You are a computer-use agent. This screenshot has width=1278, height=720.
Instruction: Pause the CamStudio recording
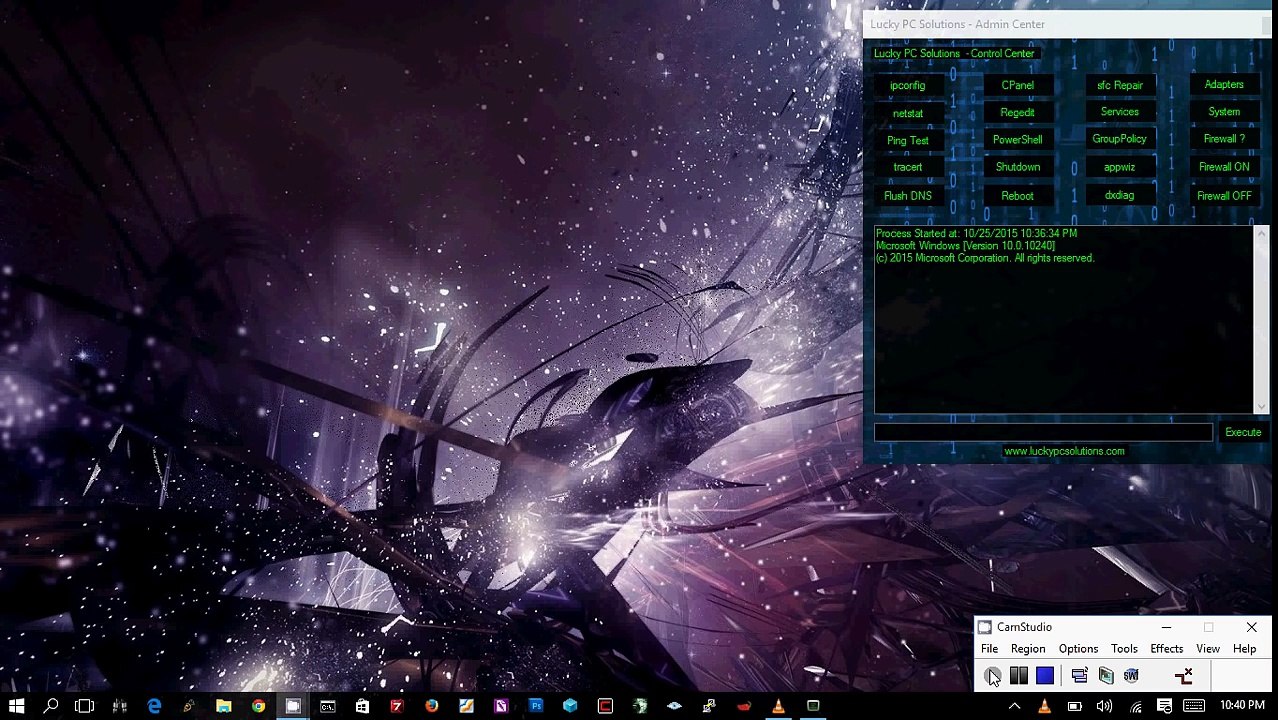pos(1018,676)
